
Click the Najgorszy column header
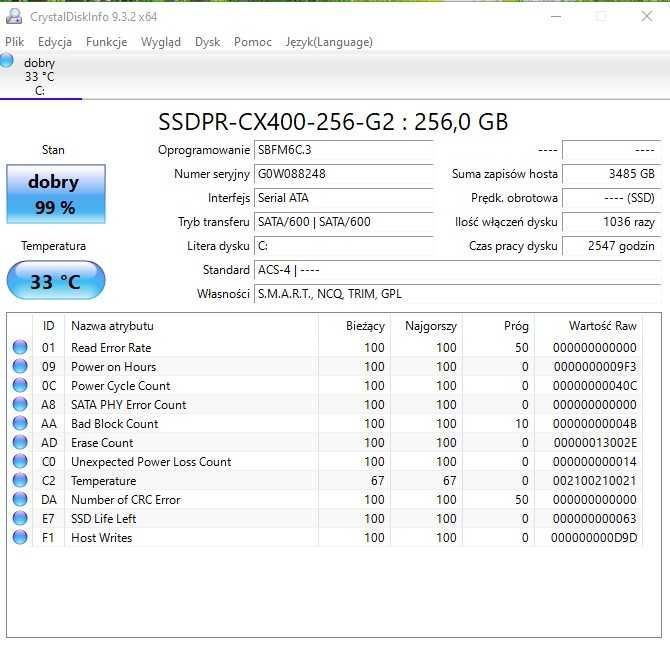pyautogui.click(x=426, y=326)
